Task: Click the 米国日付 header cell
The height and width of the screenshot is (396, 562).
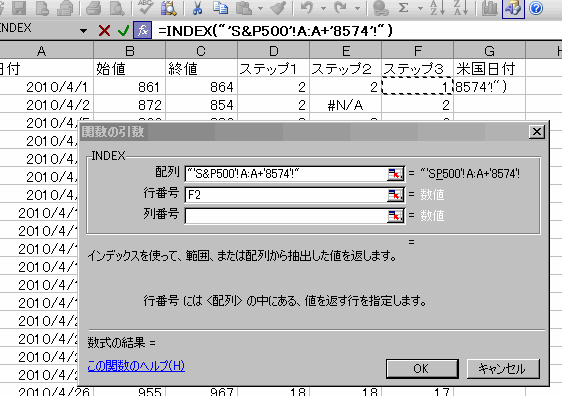Action: point(490,68)
